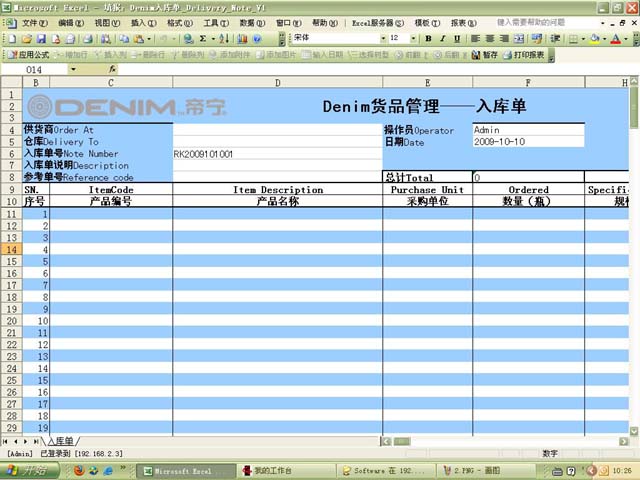Open the 格式 (Format) menu

180,22
